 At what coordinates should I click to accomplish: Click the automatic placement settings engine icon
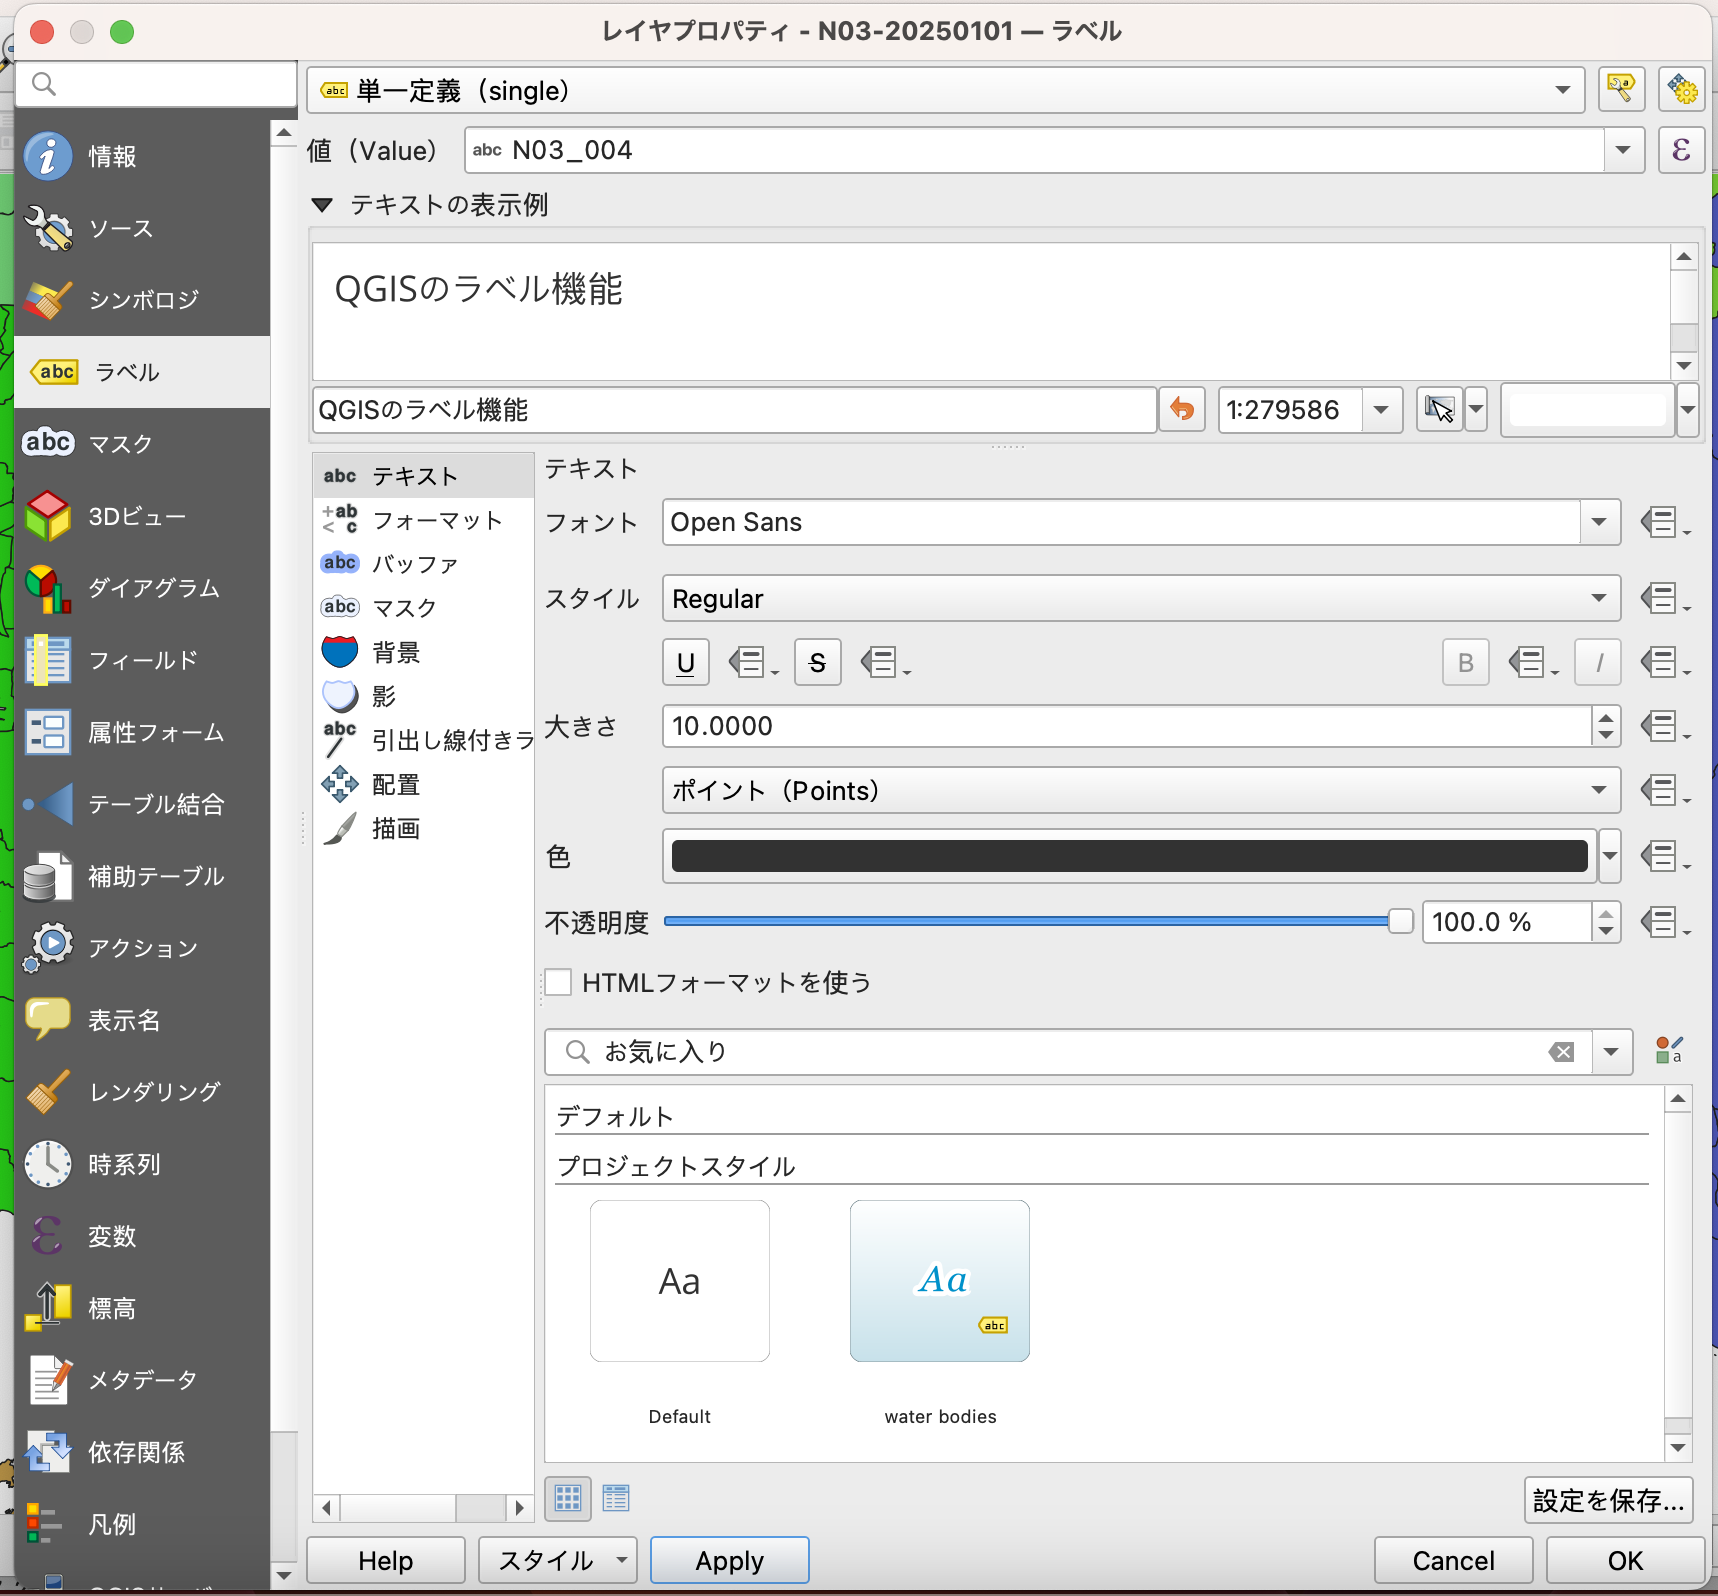click(1681, 90)
